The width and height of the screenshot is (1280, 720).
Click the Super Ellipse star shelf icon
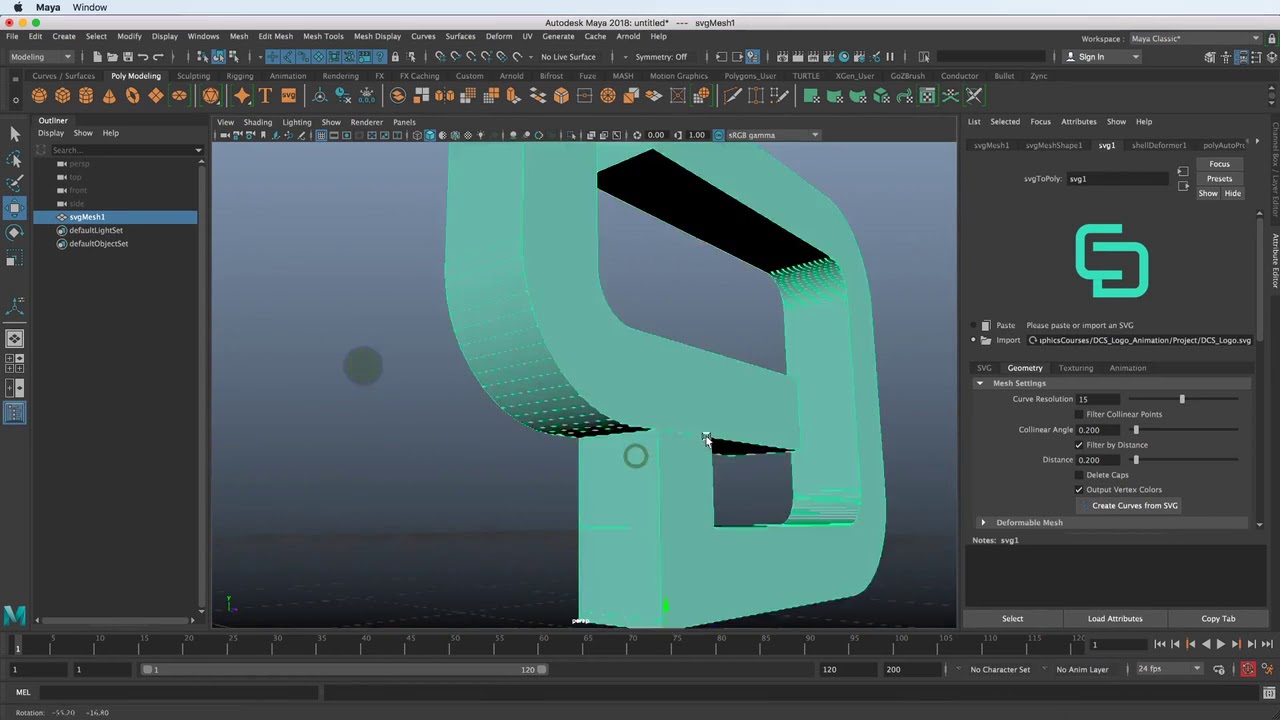pyautogui.click(x=242, y=96)
